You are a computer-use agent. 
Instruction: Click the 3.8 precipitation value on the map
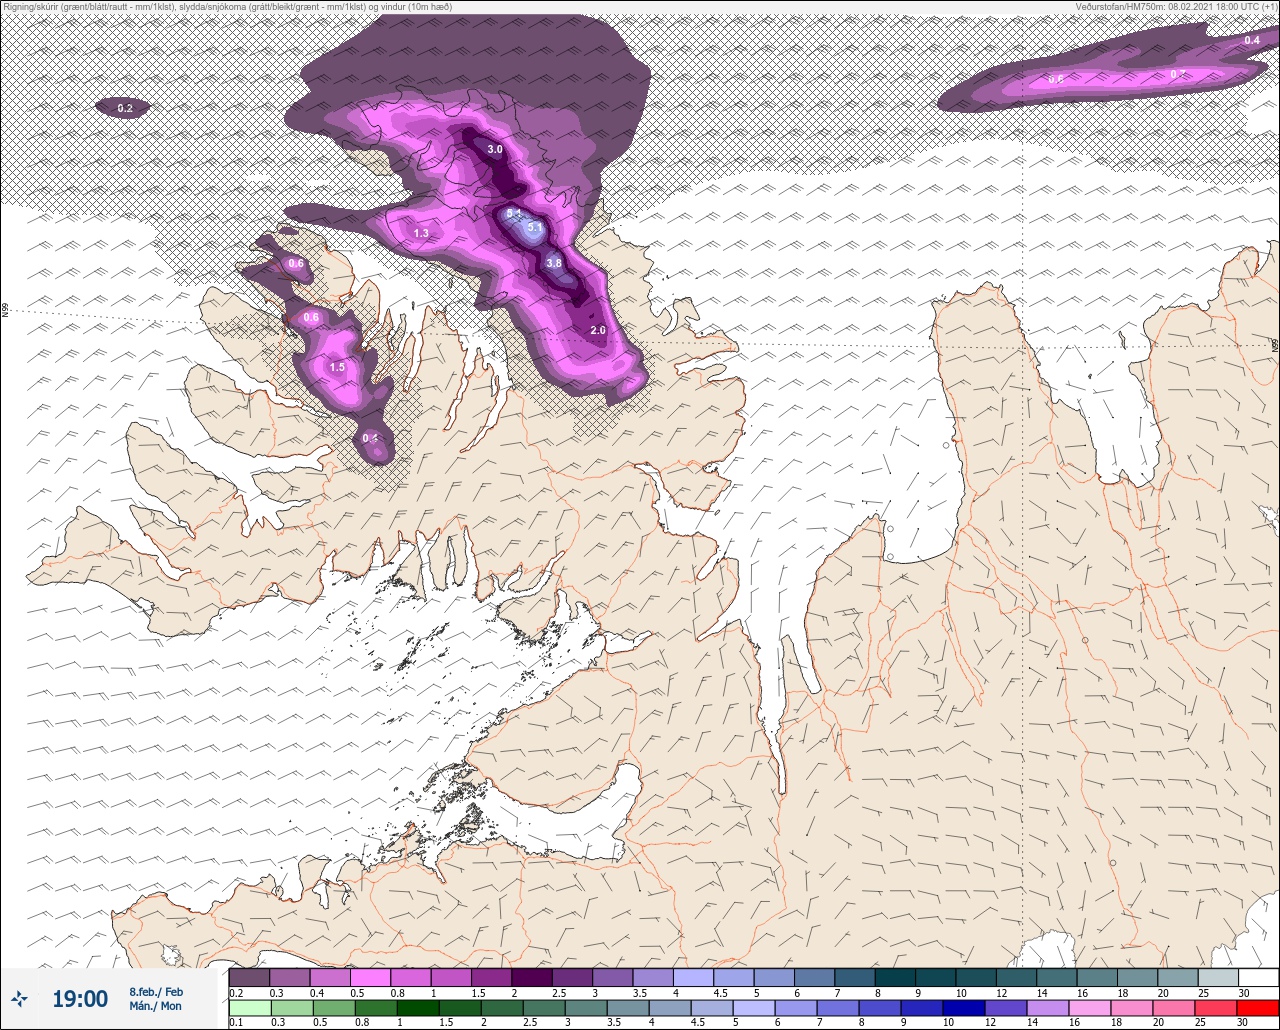point(554,263)
